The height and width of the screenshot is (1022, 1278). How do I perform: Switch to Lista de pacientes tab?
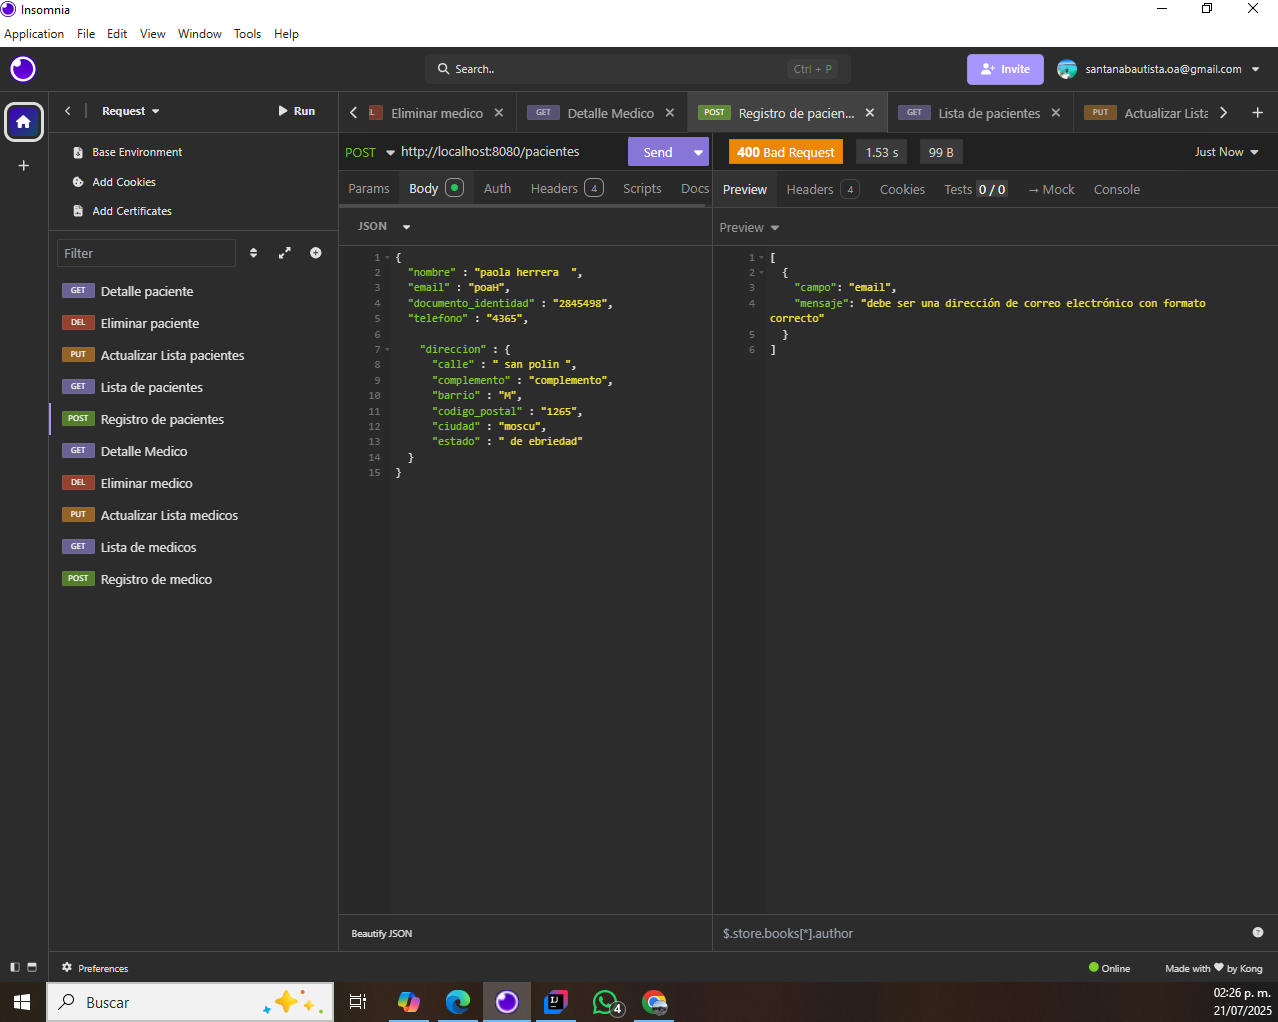coord(979,113)
